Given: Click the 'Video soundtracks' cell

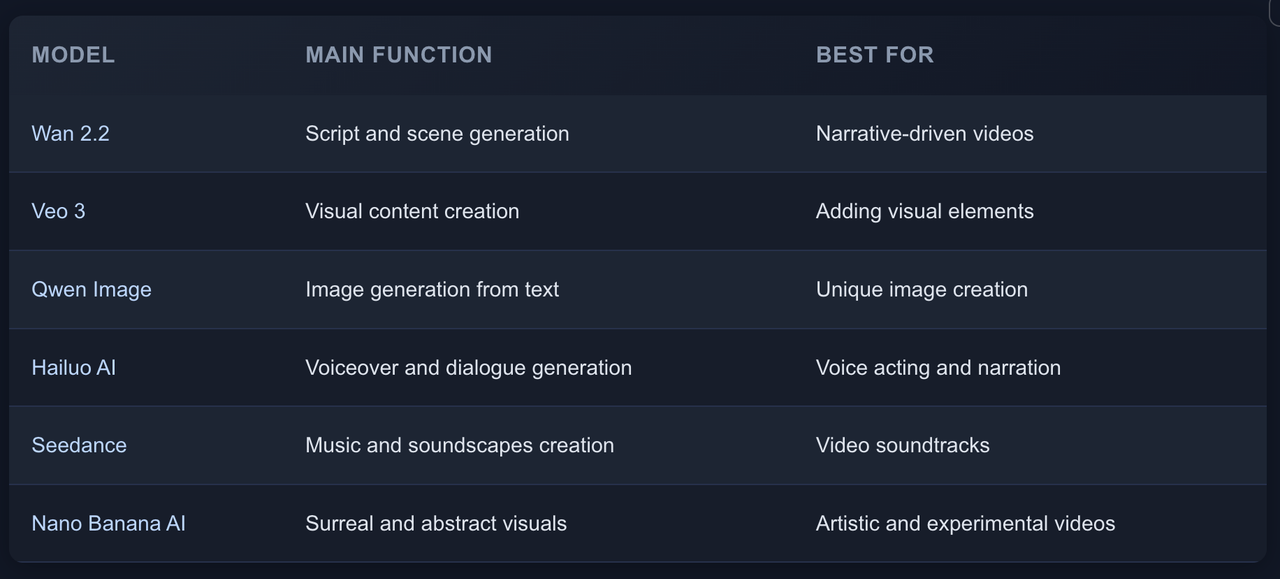Looking at the screenshot, I should (x=903, y=445).
